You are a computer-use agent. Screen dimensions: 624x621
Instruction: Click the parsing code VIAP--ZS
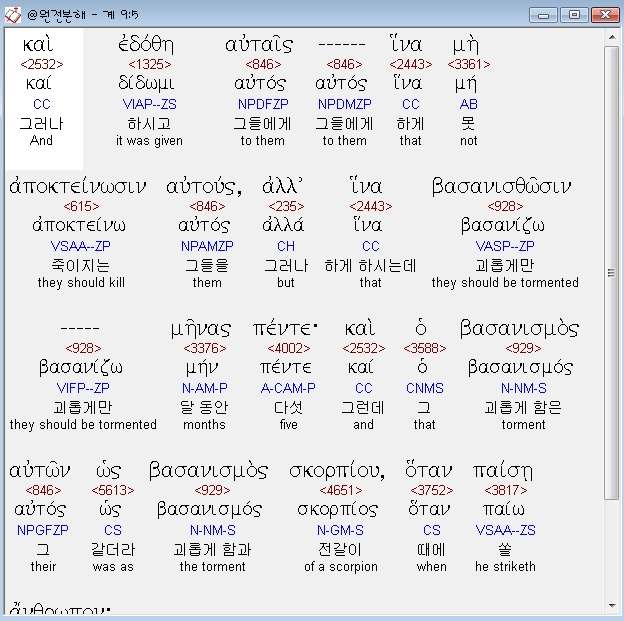pos(150,104)
